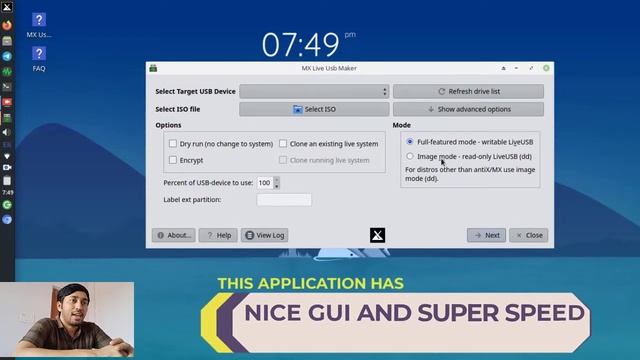Click the MX Live Usb Maker title bar app icon

153,68
